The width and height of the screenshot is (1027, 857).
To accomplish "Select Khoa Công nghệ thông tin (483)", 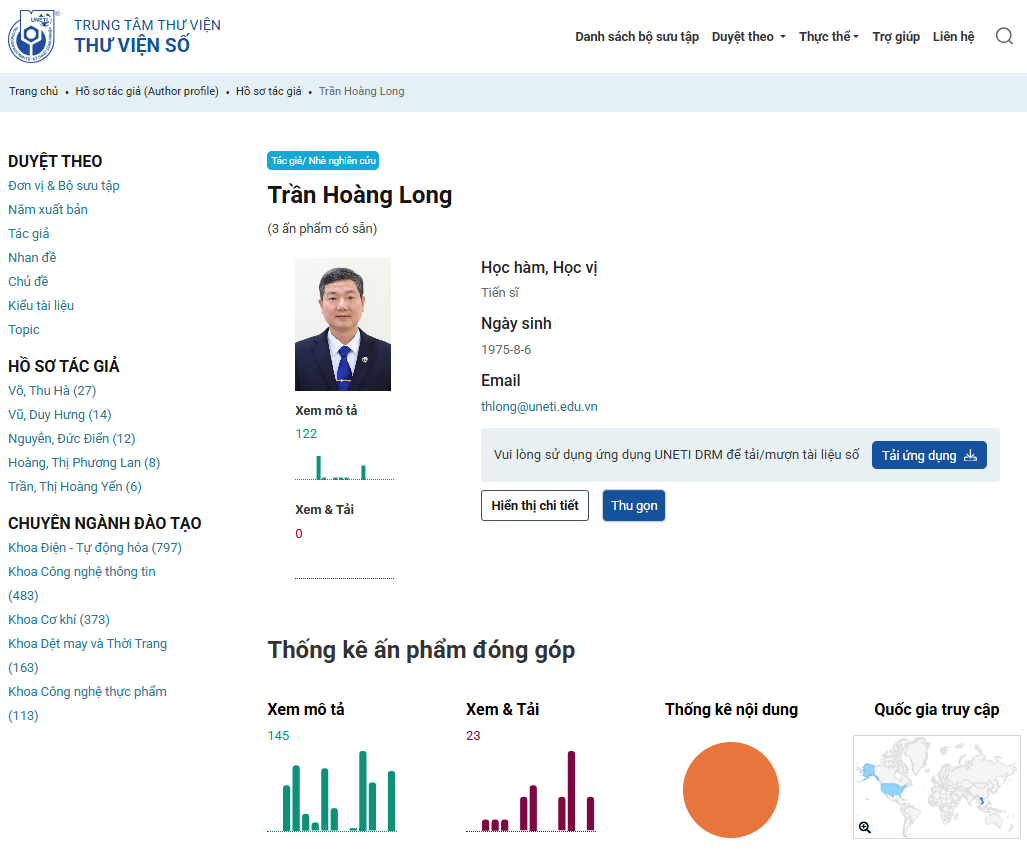I will 82,583.
